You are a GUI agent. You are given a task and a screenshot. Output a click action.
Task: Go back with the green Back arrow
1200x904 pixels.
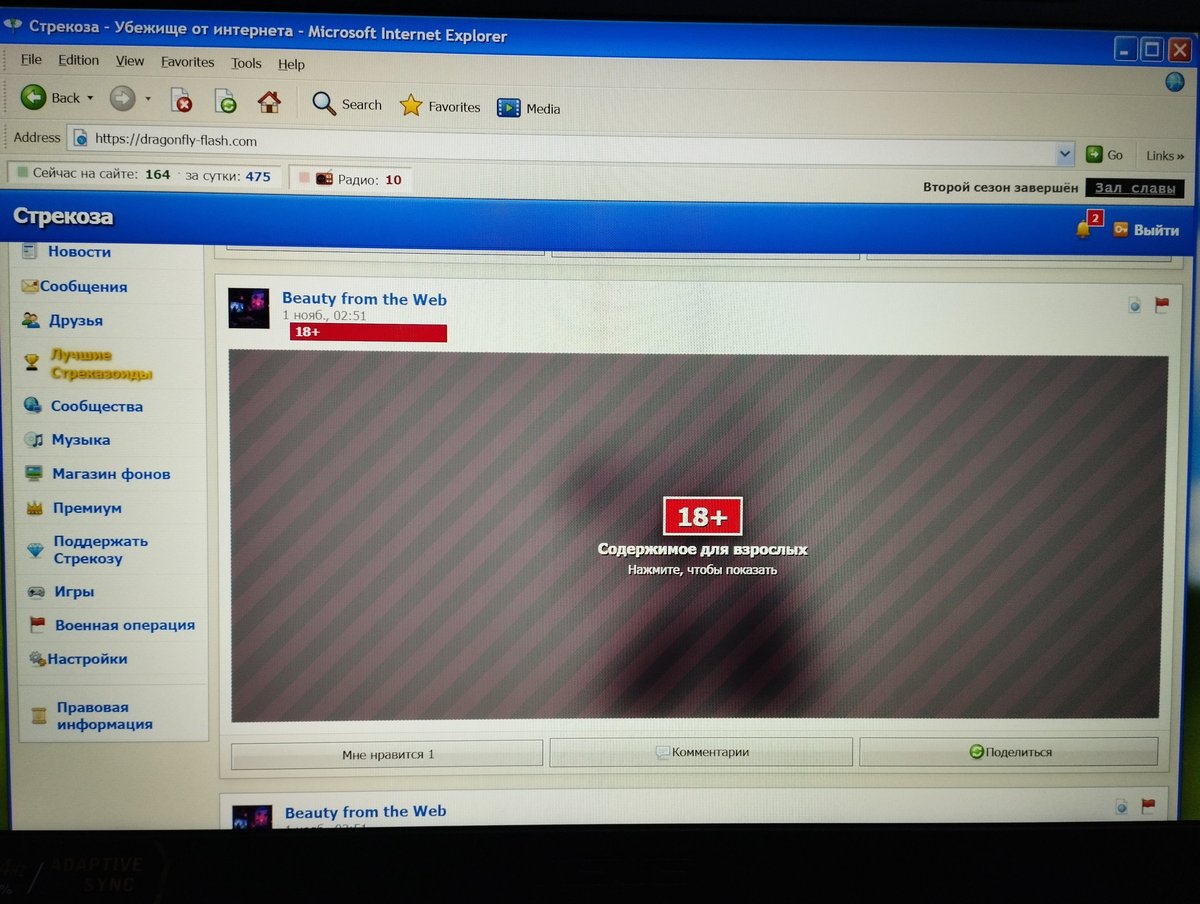(x=34, y=97)
